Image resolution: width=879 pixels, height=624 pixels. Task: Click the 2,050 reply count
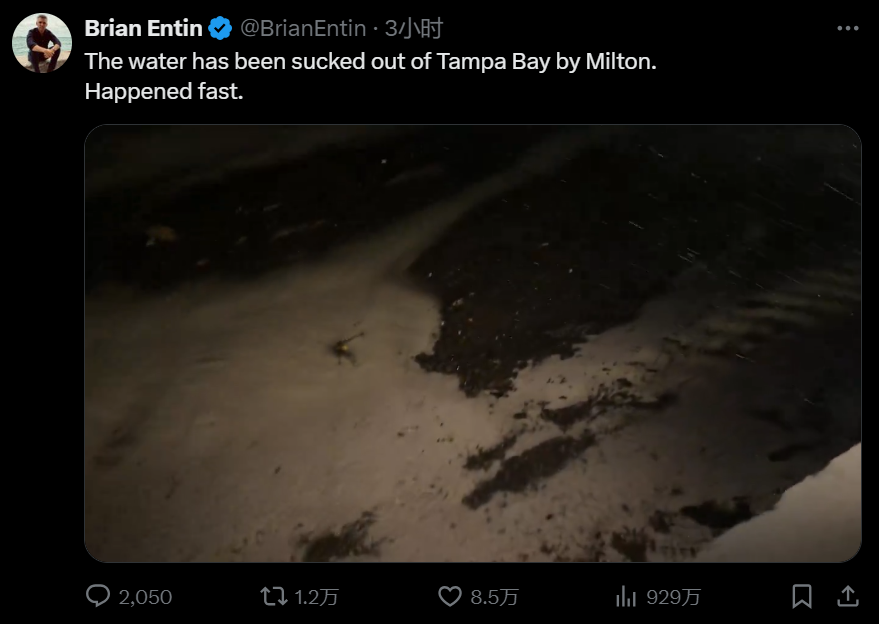pyautogui.click(x=145, y=597)
